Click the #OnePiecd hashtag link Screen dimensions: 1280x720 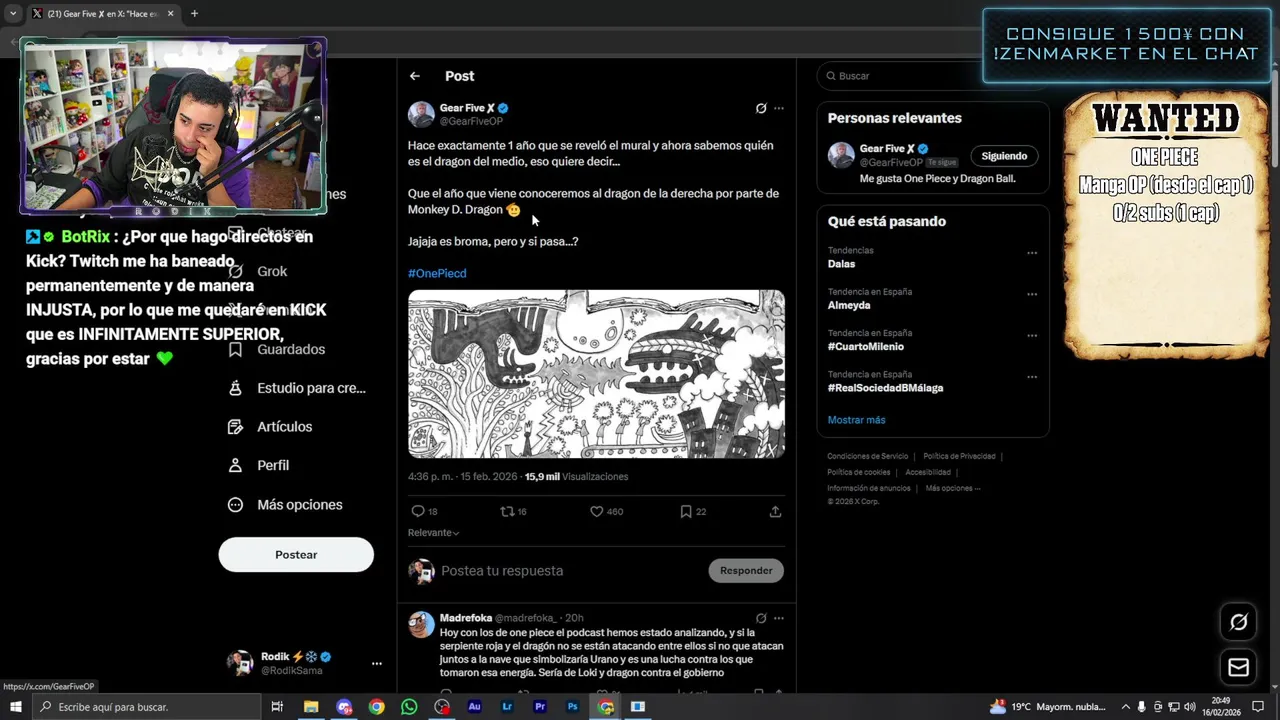coord(437,273)
